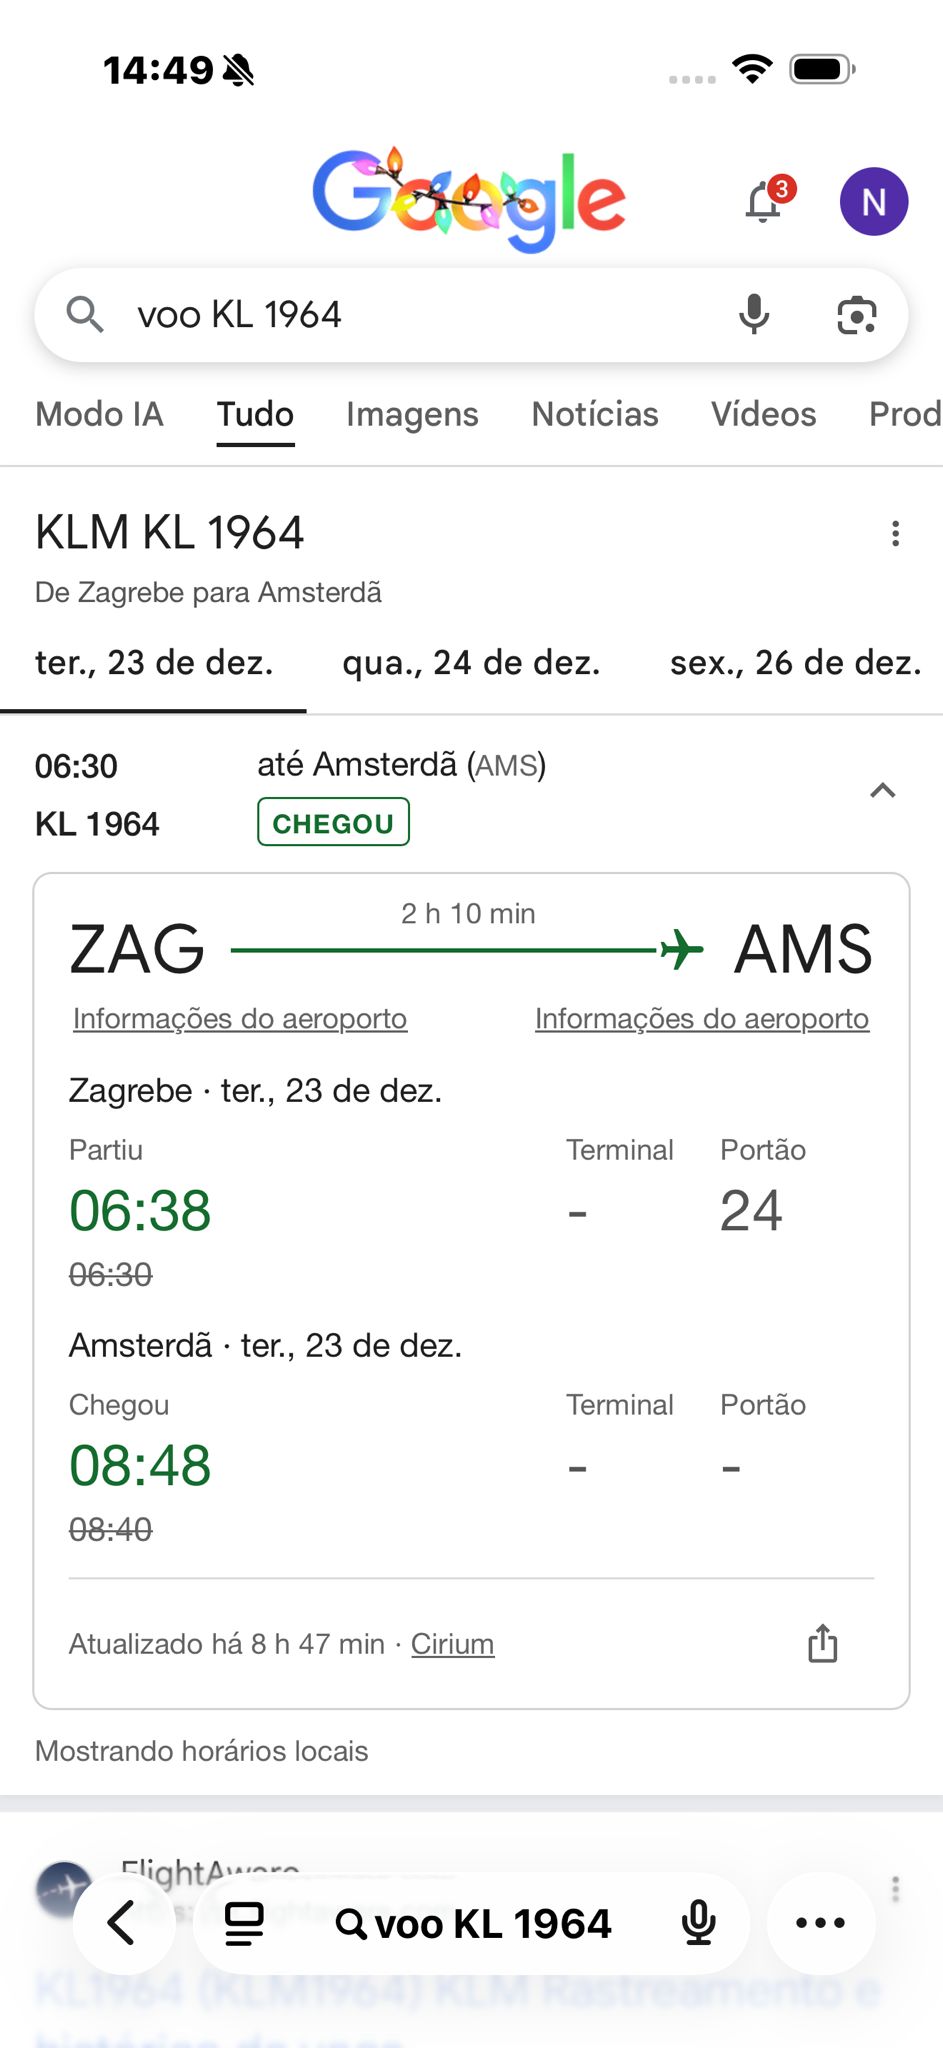Select the sex., 26 de dez. date
Image resolution: width=943 pixels, height=2048 pixels.
[795, 662]
